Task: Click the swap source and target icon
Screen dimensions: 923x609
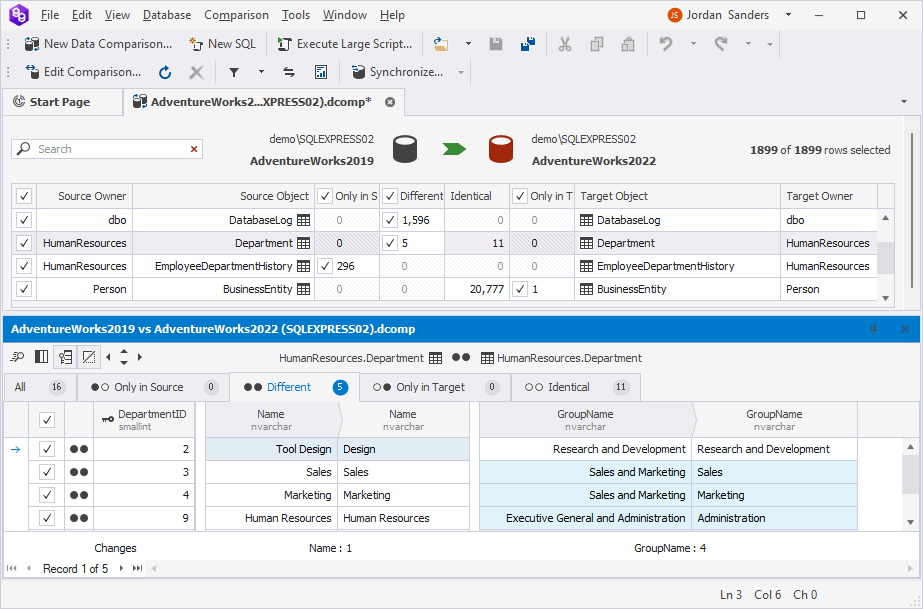Action: (x=289, y=72)
